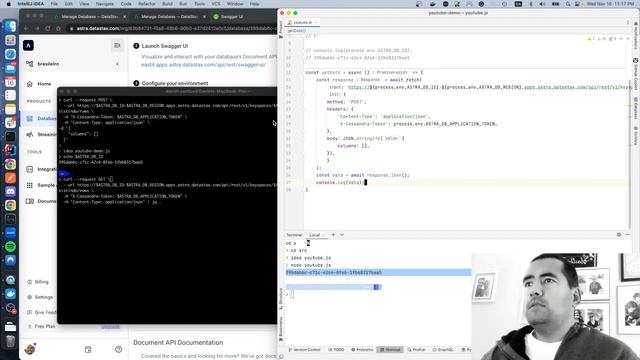This screenshot has height=360, width=640.
Task: Open the Structure tool window stripe
Action: click(x=281, y=298)
